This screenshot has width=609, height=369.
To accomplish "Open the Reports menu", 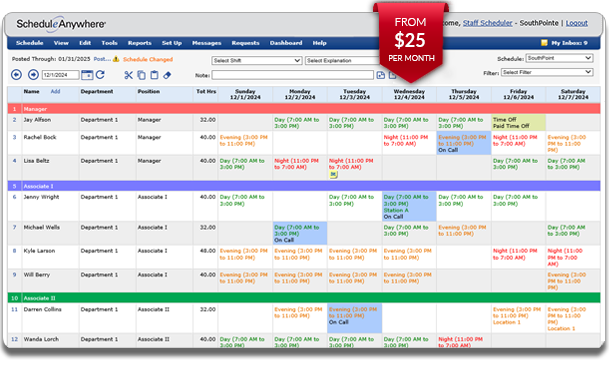I will coord(139,43).
